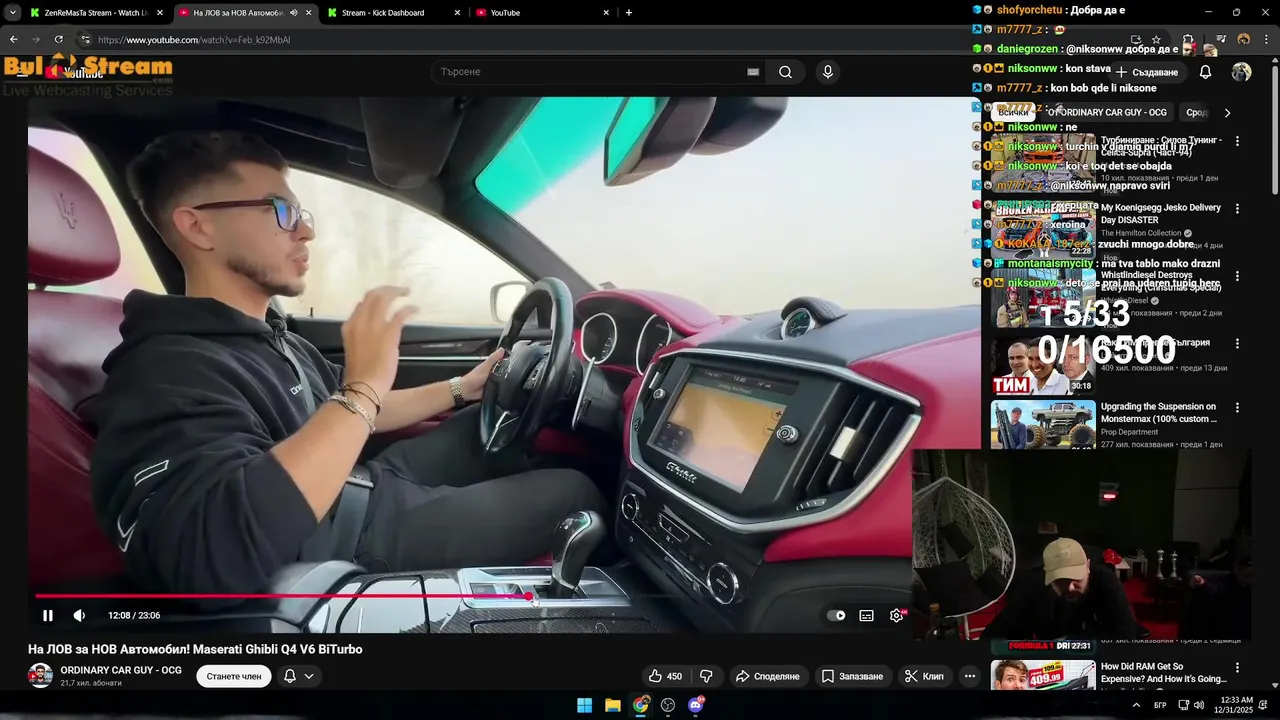
Task: Reload the current page
Action: [x=58, y=40]
